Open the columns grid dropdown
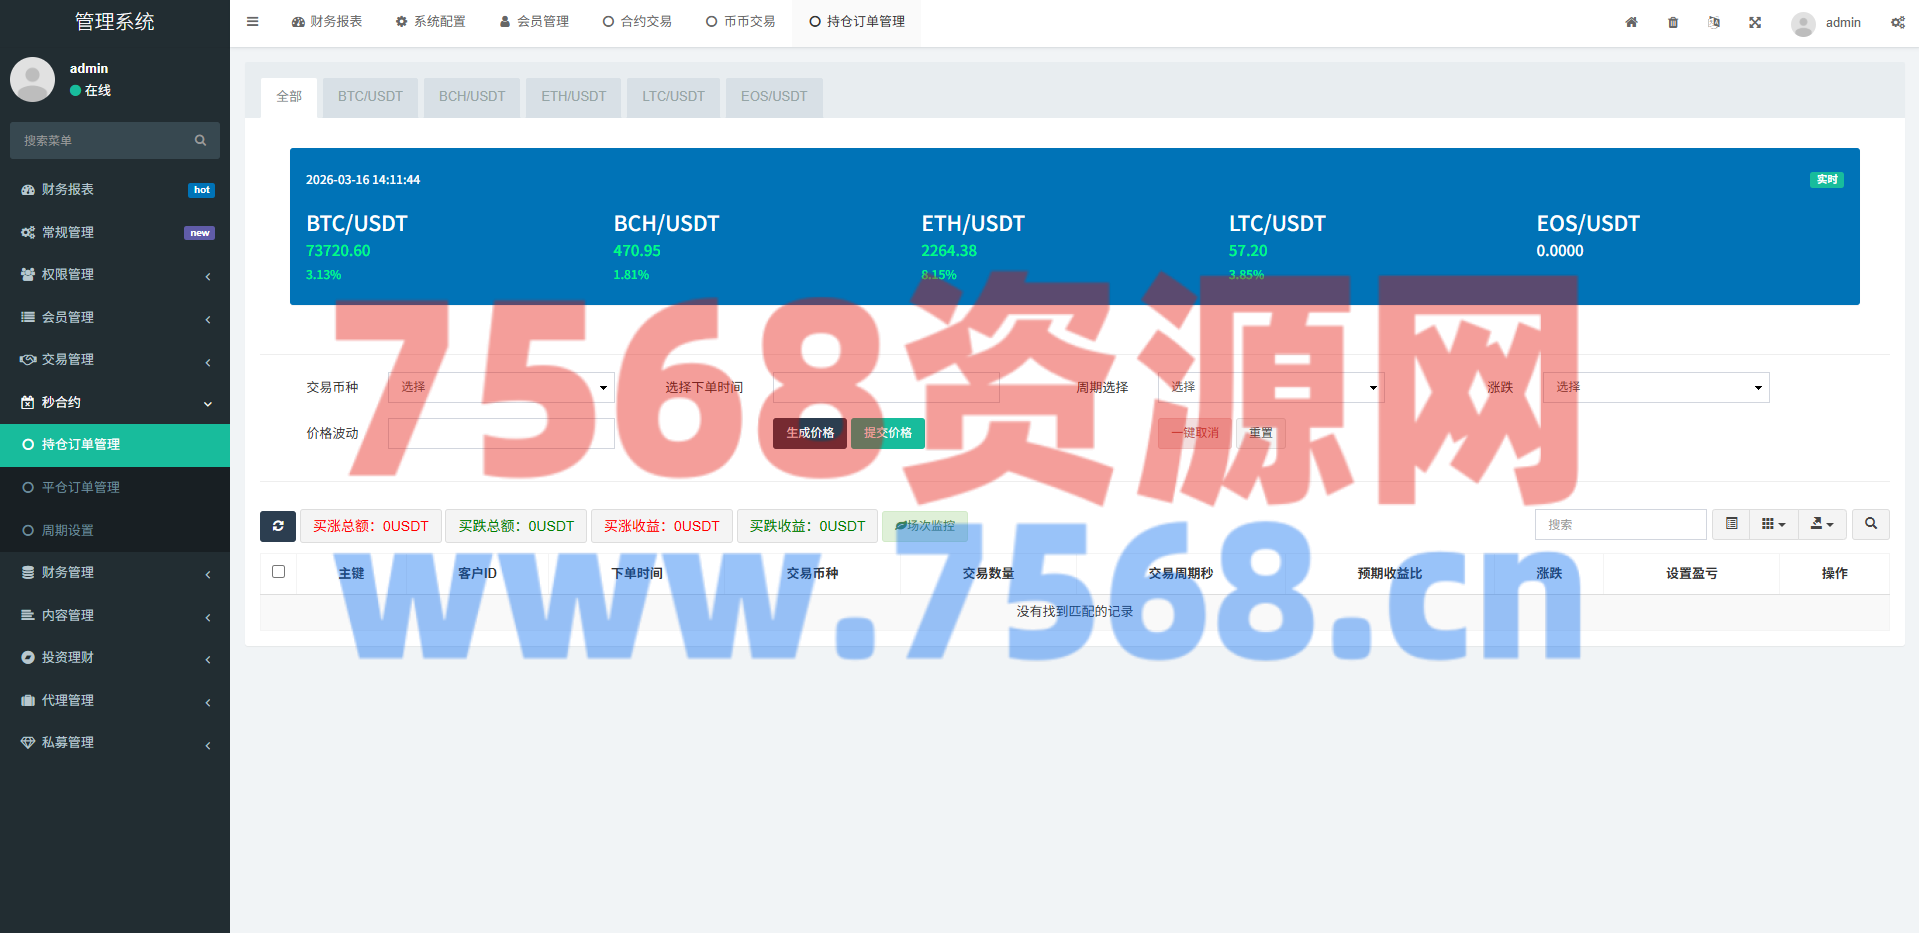The width and height of the screenshot is (1919, 933). point(1773,524)
